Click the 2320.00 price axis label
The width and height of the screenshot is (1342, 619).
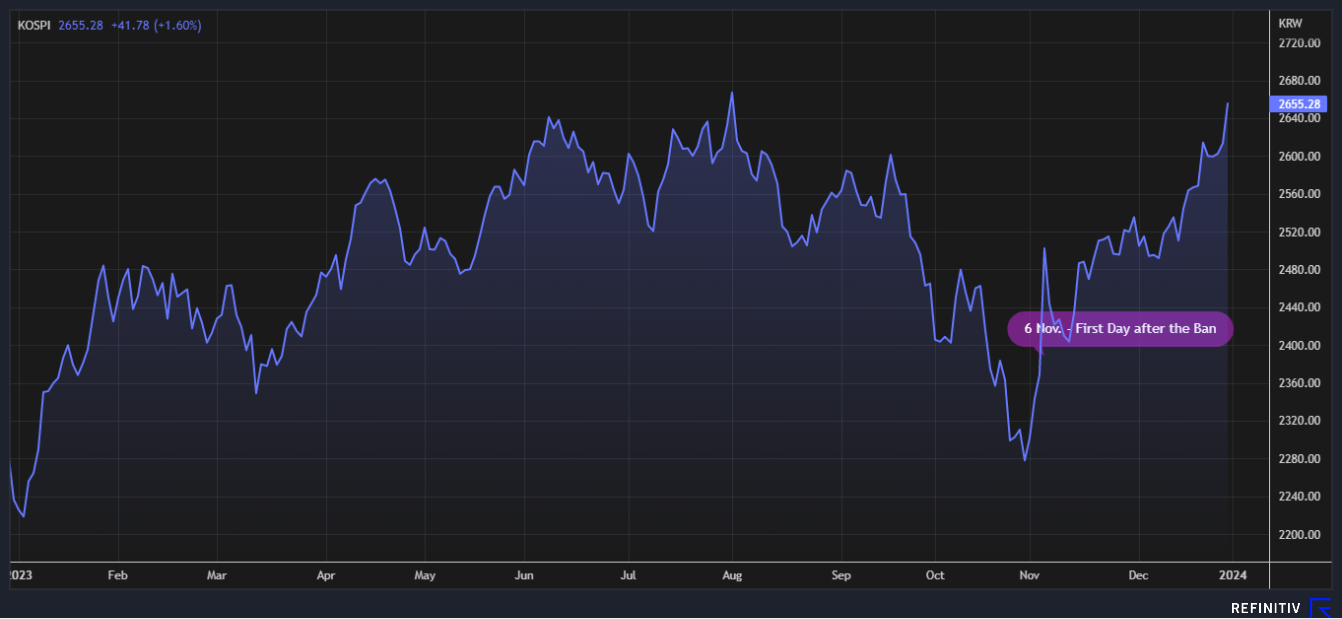point(1299,421)
